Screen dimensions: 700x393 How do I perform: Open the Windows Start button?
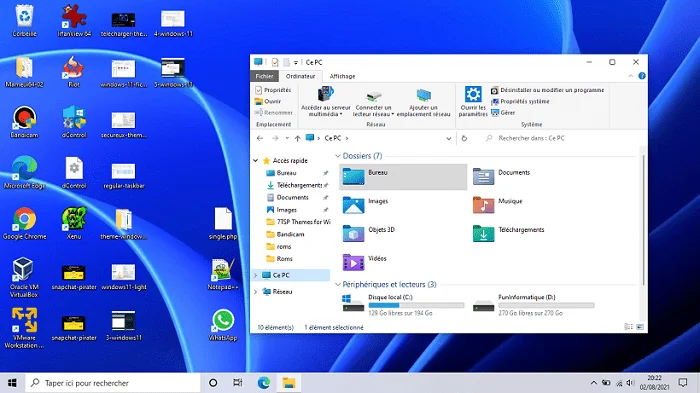[x=12, y=383]
